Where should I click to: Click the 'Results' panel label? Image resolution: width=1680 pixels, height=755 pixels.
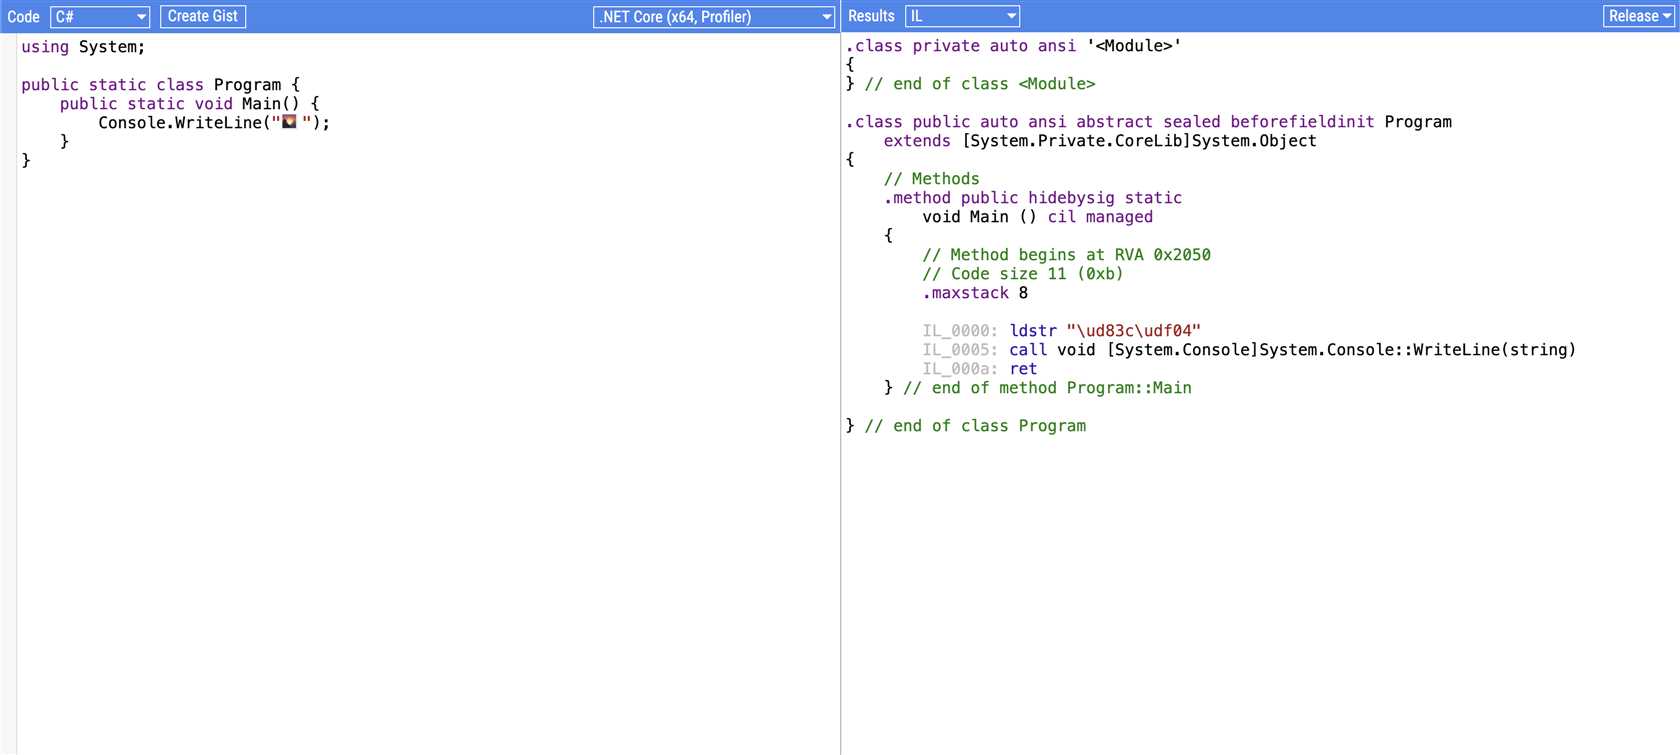pos(871,17)
